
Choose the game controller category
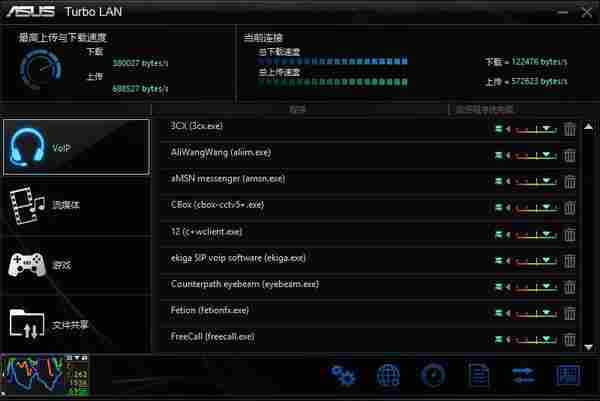coord(76,265)
